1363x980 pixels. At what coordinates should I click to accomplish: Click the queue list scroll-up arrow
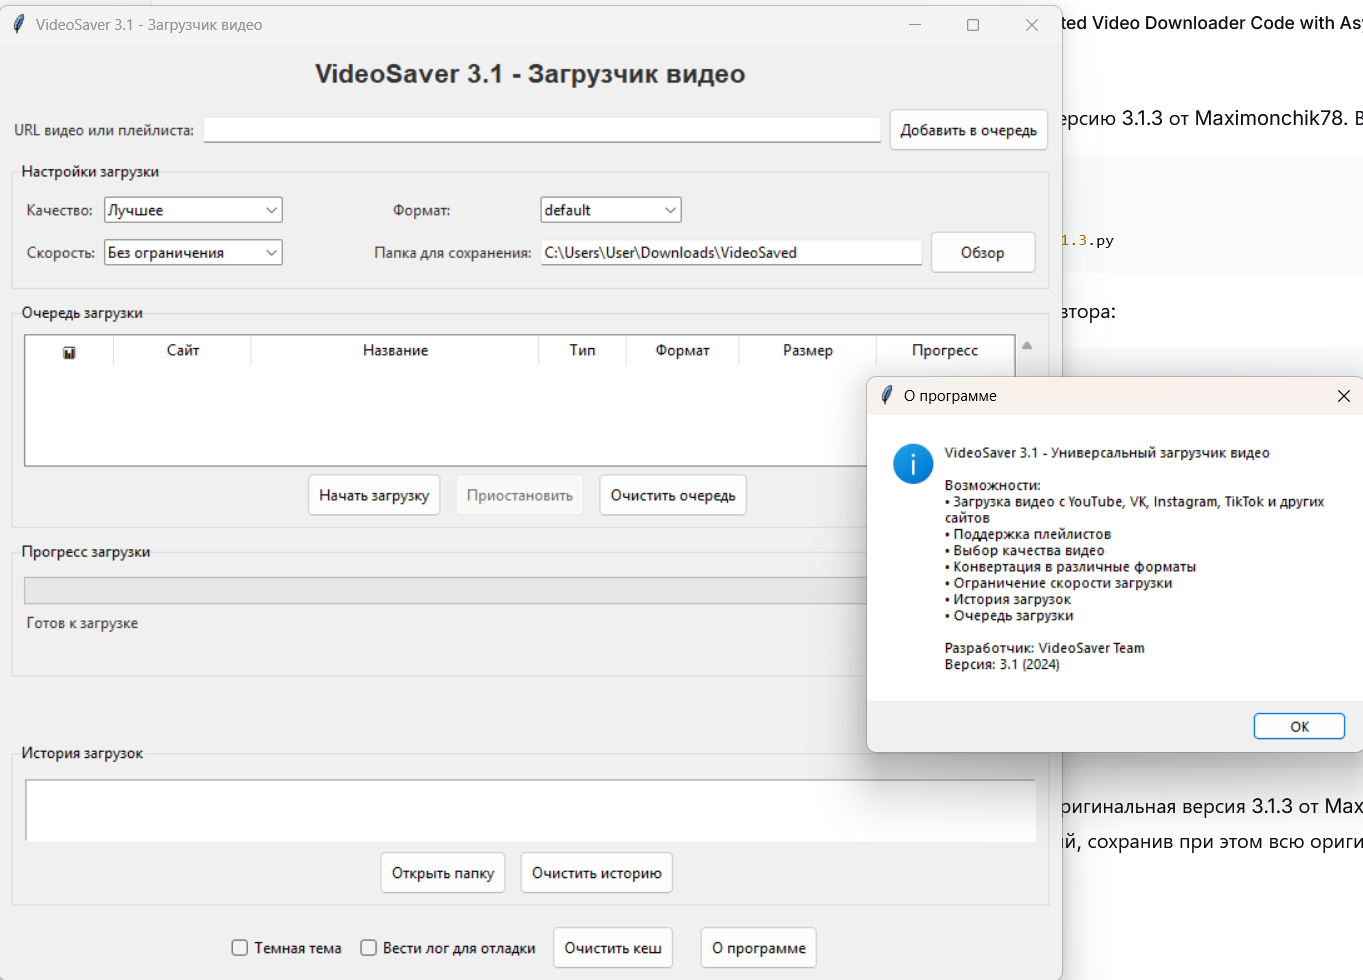click(1027, 346)
